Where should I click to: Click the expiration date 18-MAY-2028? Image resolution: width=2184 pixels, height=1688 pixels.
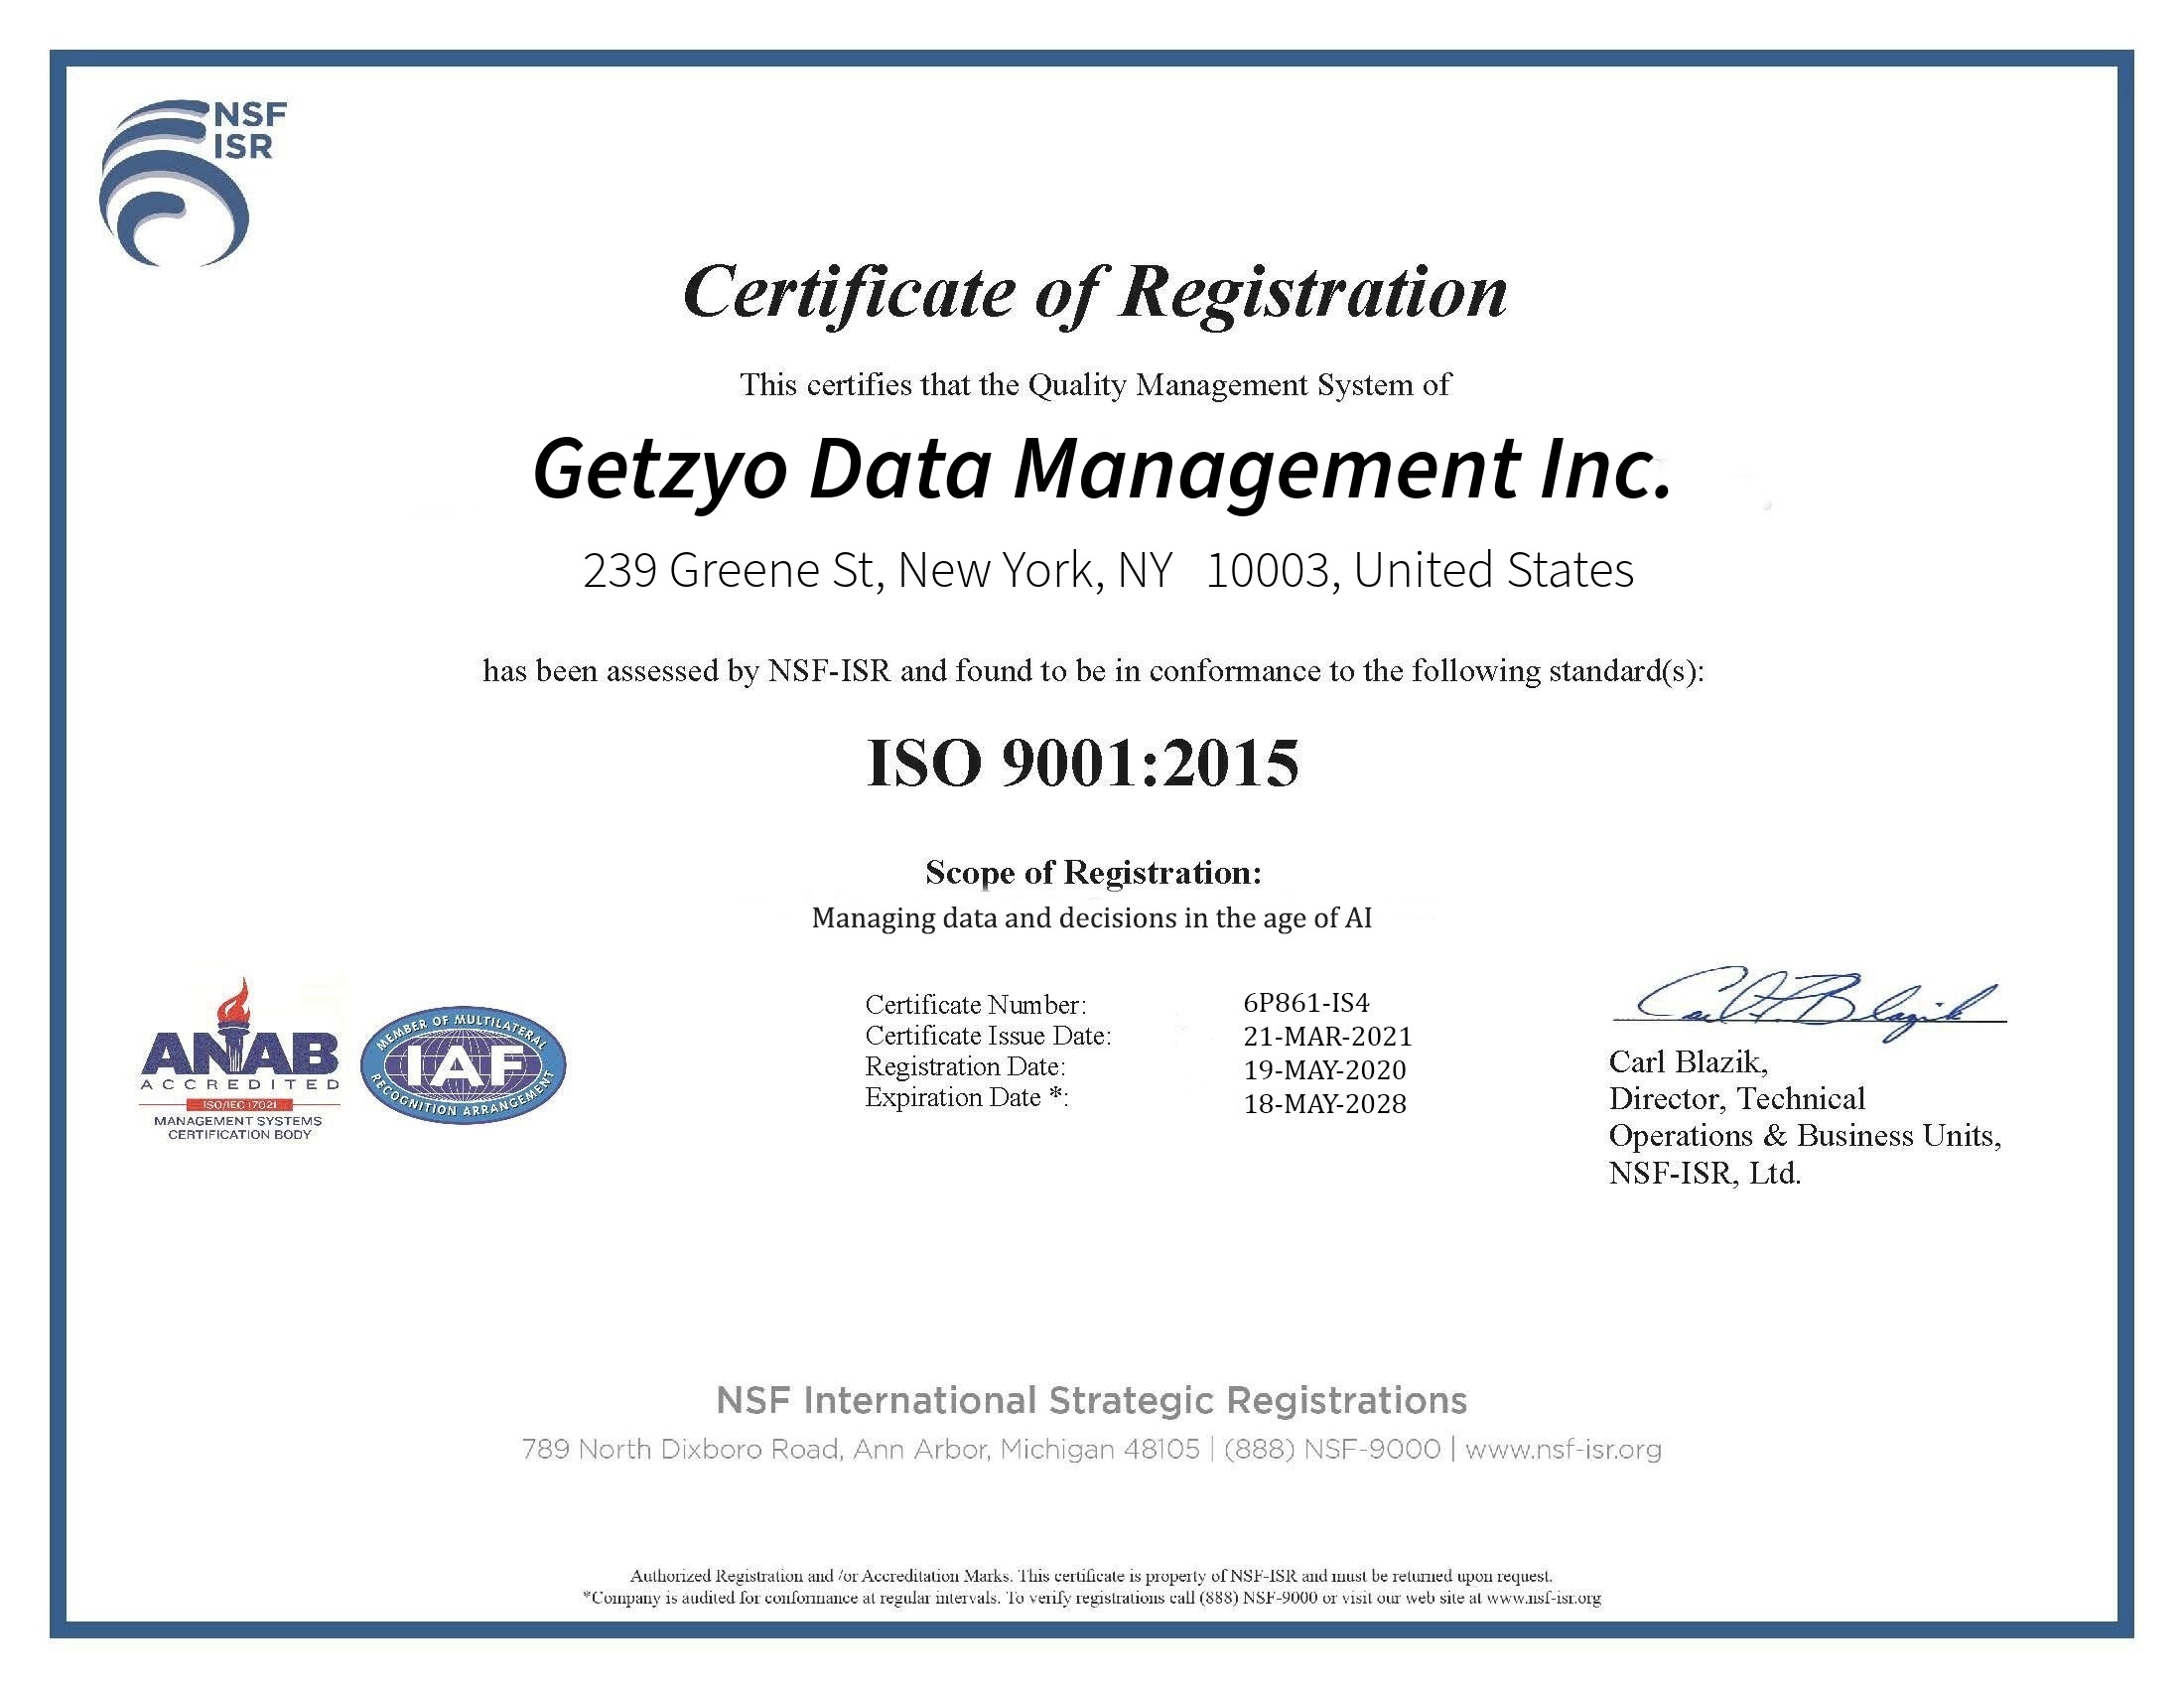pyautogui.click(x=1324, y=1104)
